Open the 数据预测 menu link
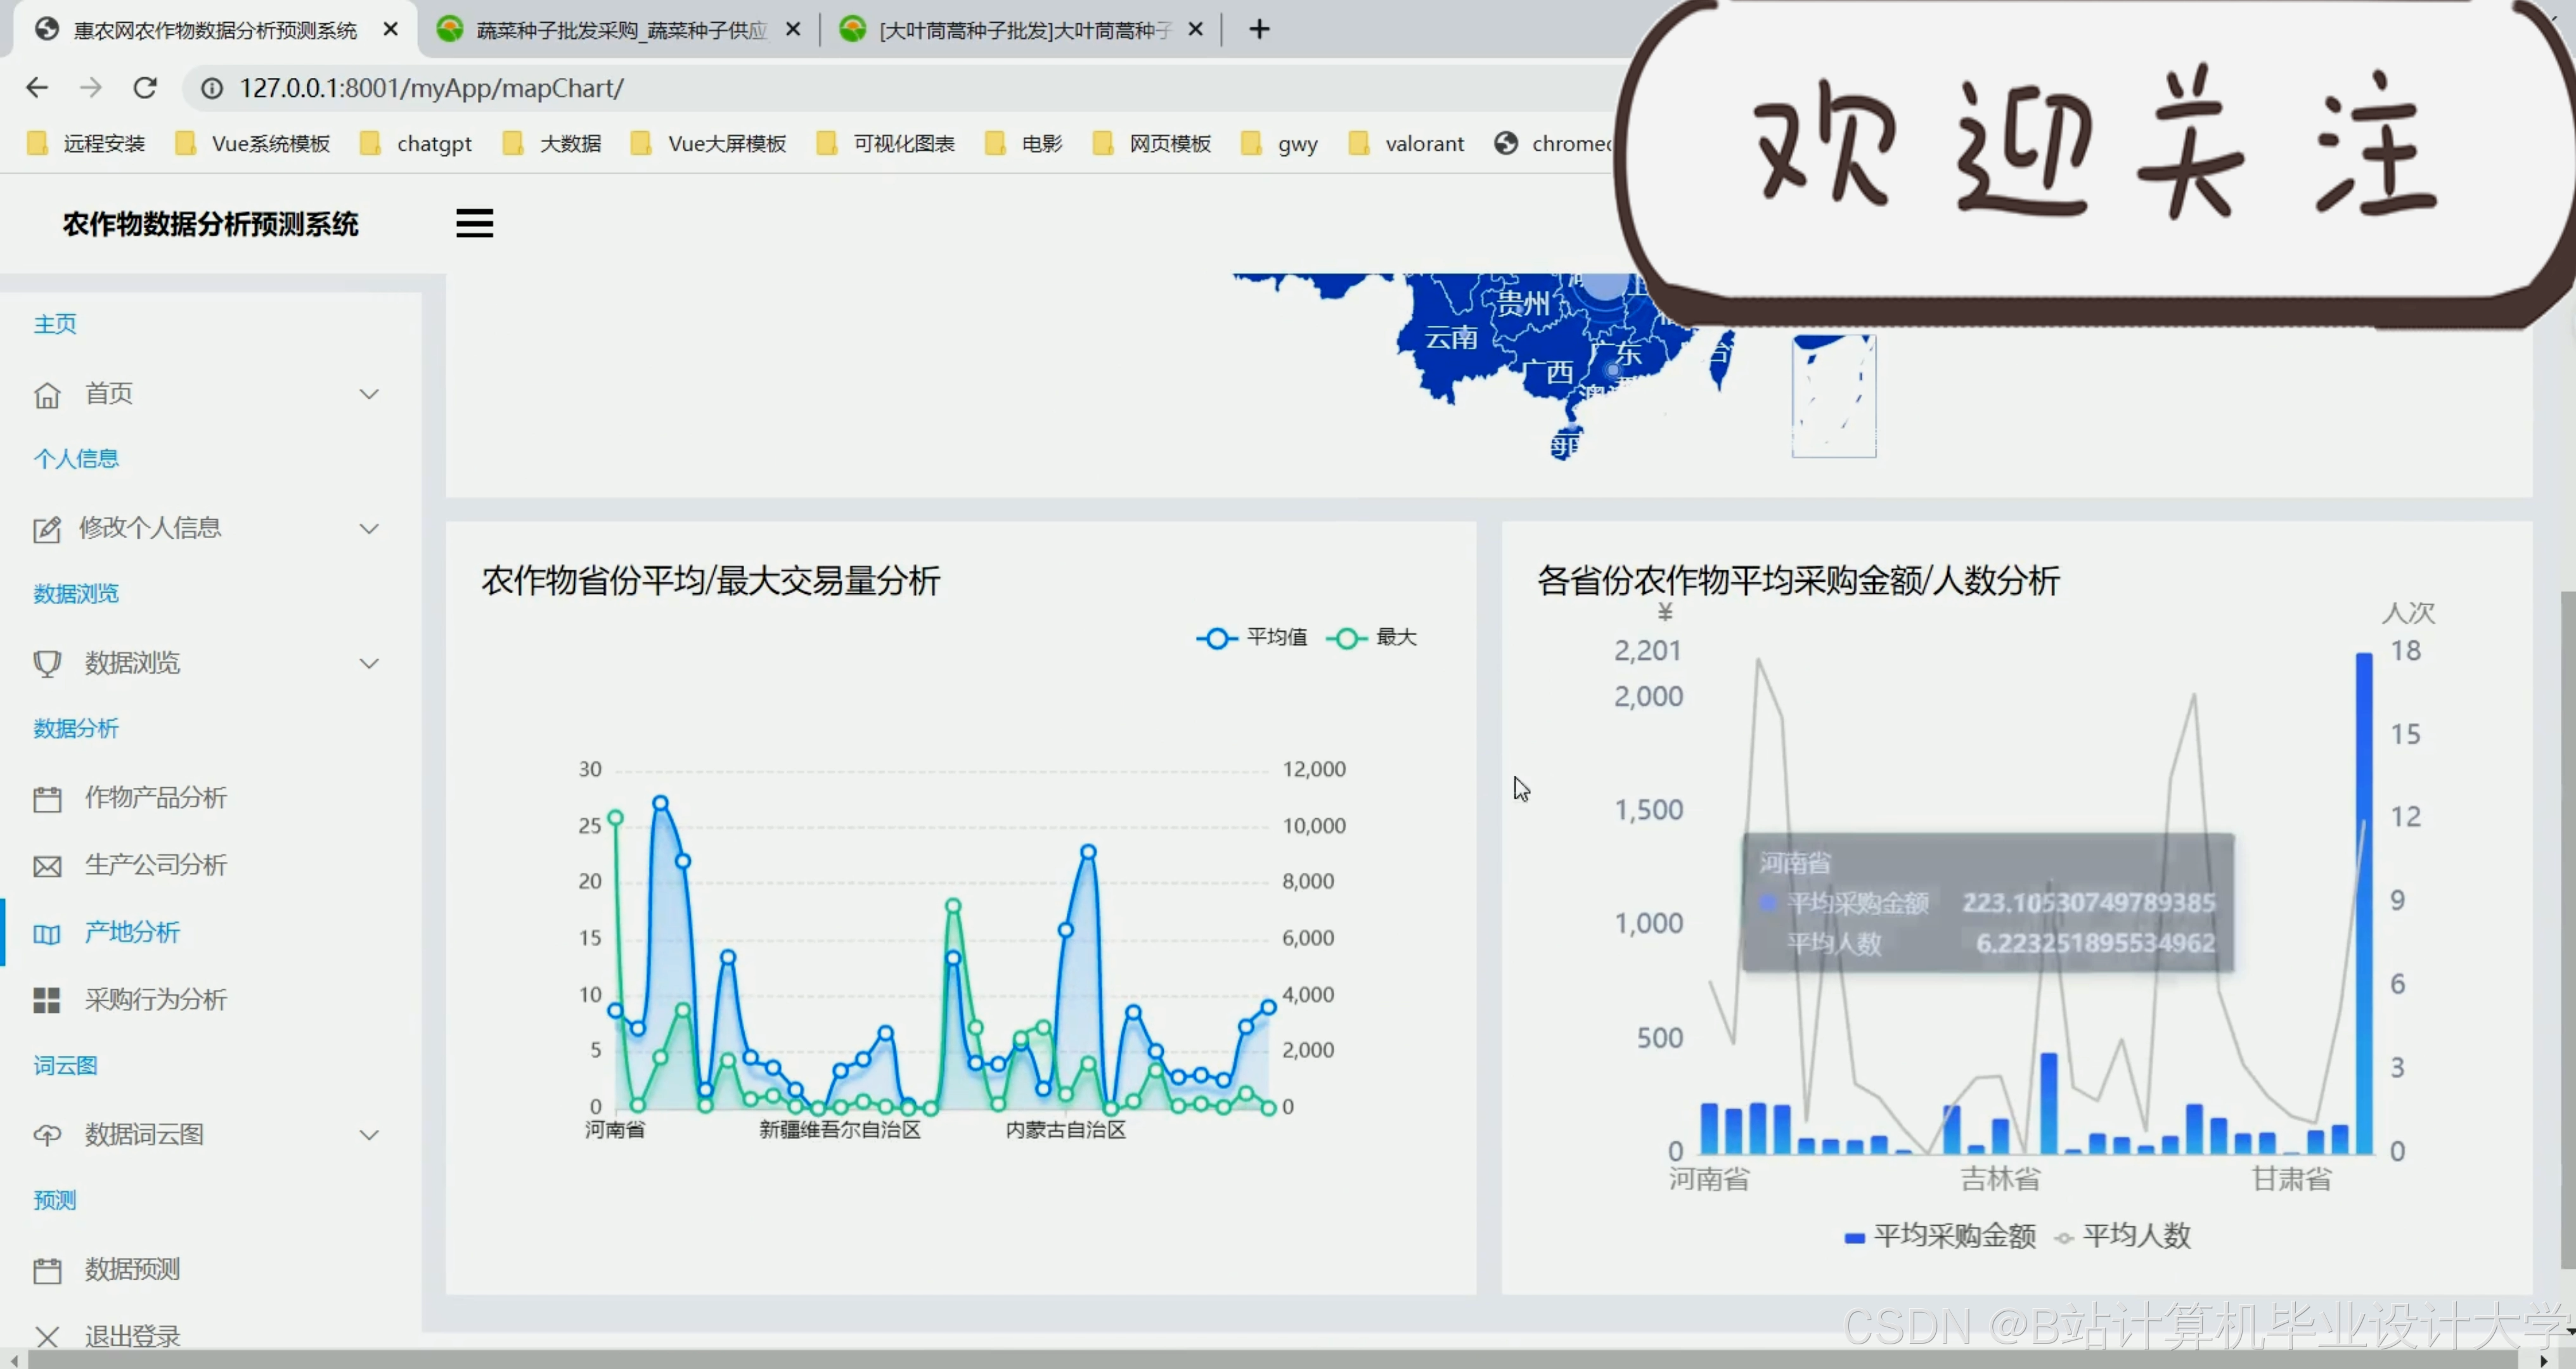 [132, 1269]
